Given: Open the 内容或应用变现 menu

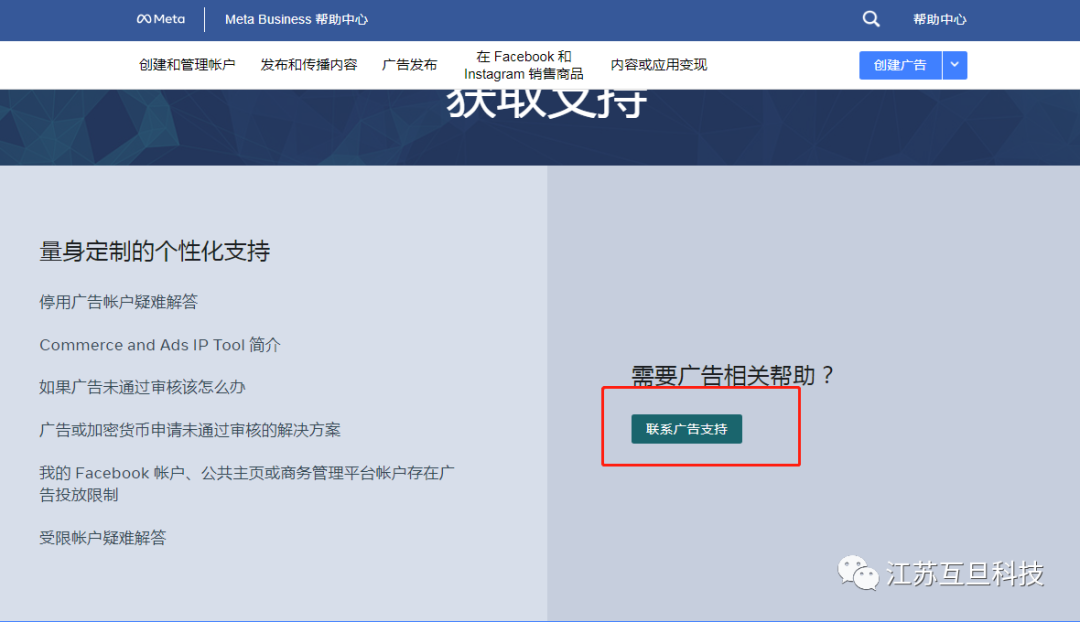Looking at the screenshot, I should [658, 65].
